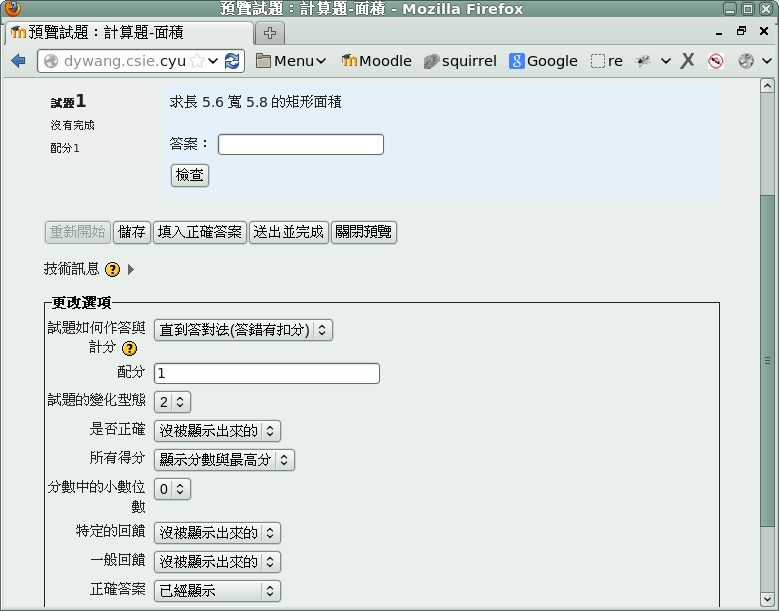Click the X toolbar icon
Viewport: 779px width, 611px height.
pos(687,61)
